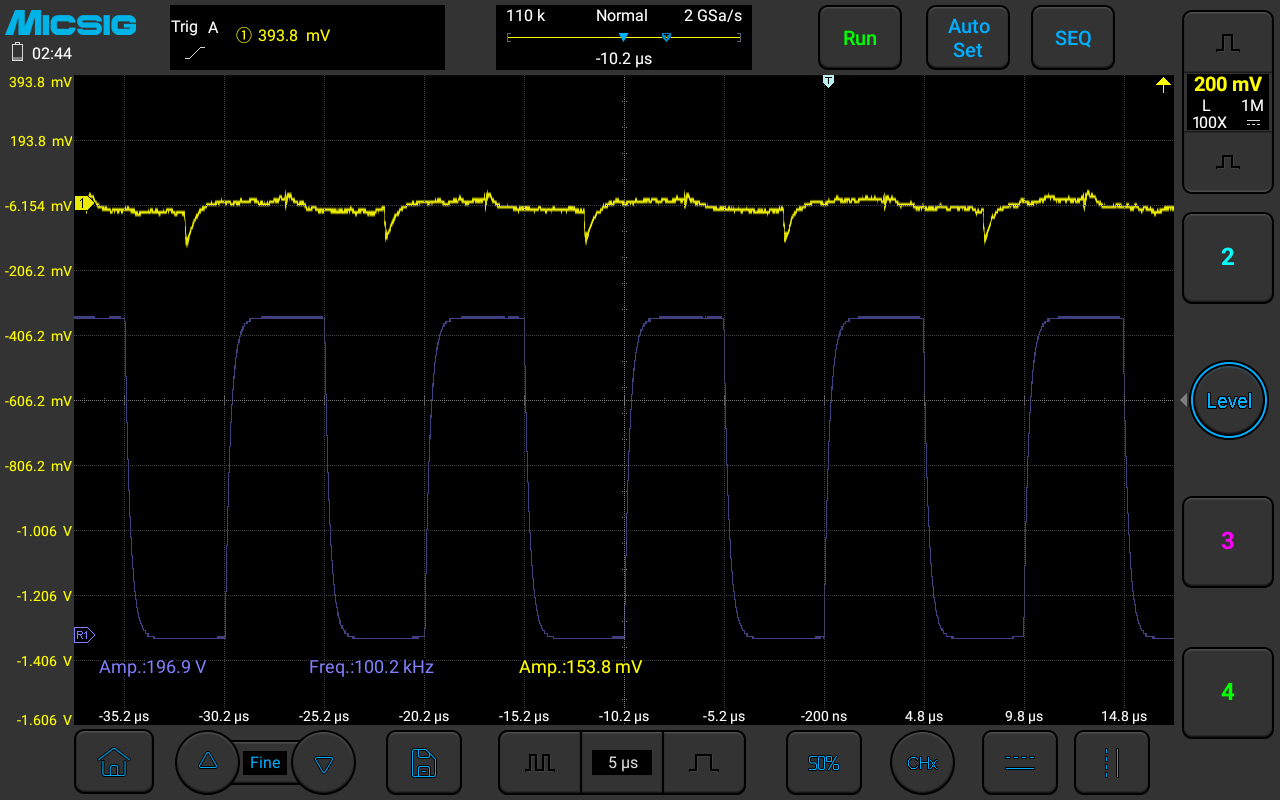Toggle channel 3 on
This screenshot has height=800, width=1280.
pos(1227,541)
